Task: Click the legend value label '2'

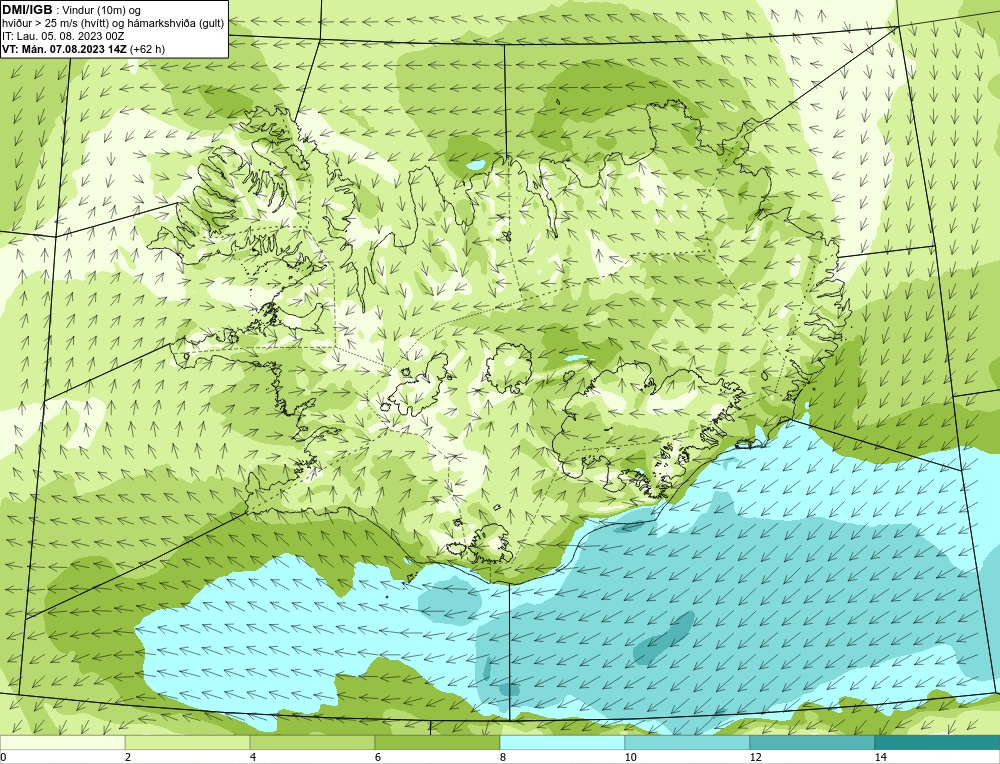Action: click(x=128, y=757)
